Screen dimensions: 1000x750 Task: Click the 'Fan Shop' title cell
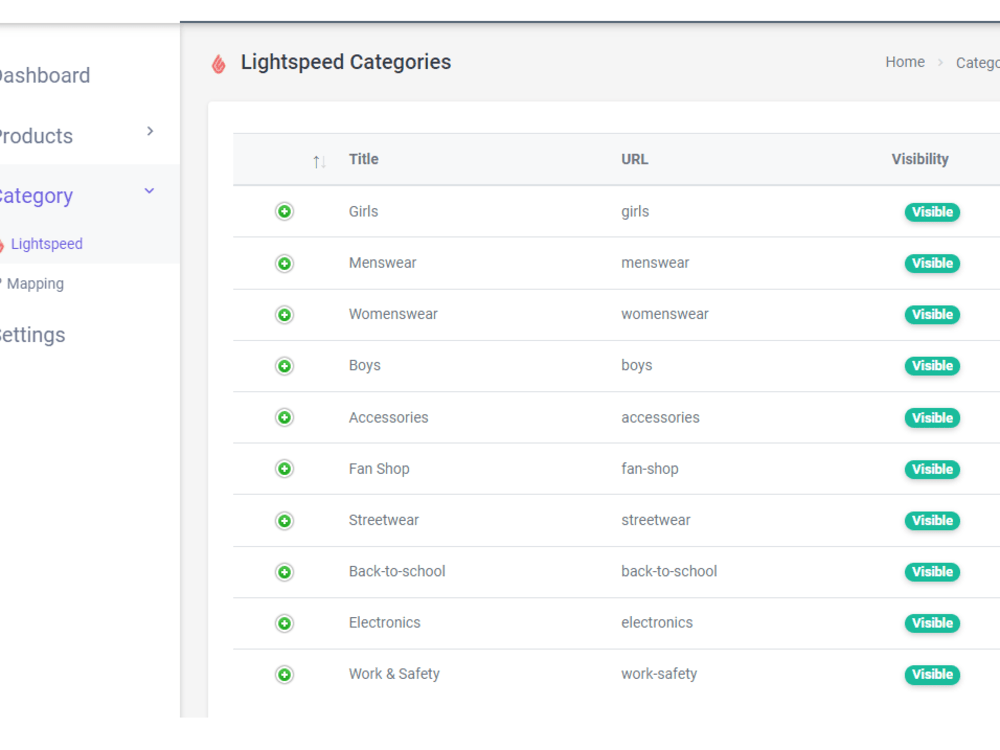(x=379, y=469)
